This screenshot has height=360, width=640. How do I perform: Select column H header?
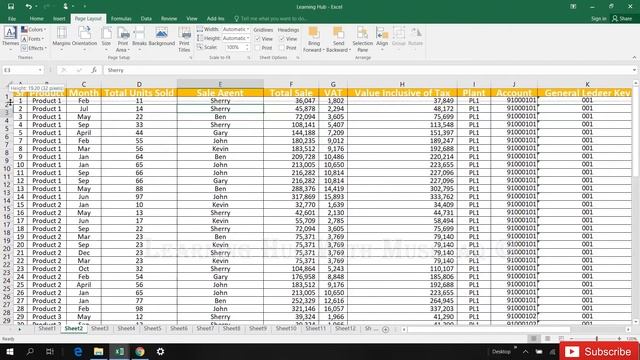pyautogui.click(x=402, y=84)
